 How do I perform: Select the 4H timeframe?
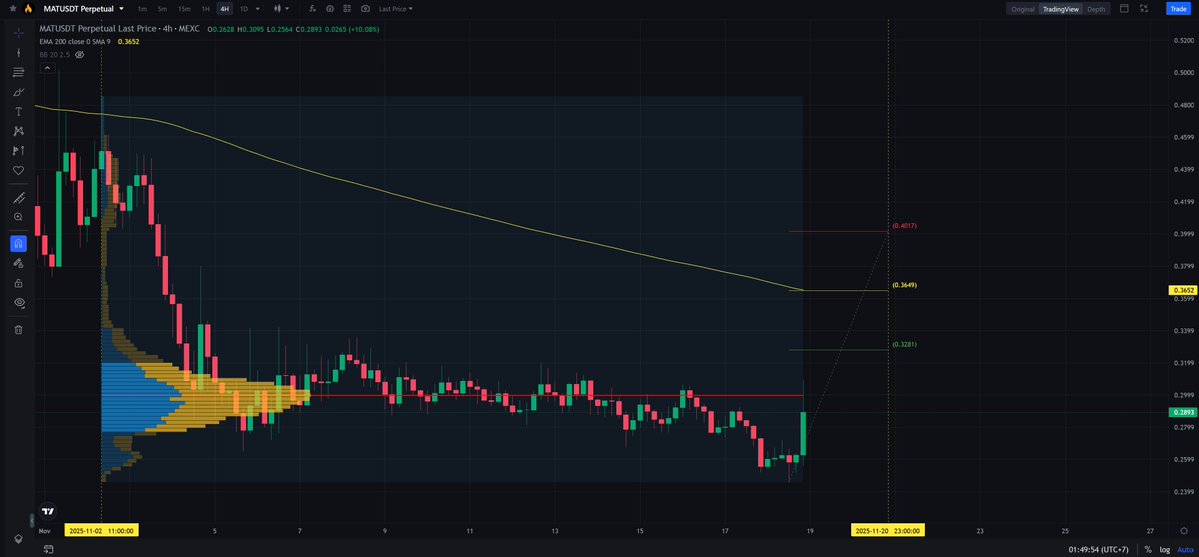[x=224, y=8]
